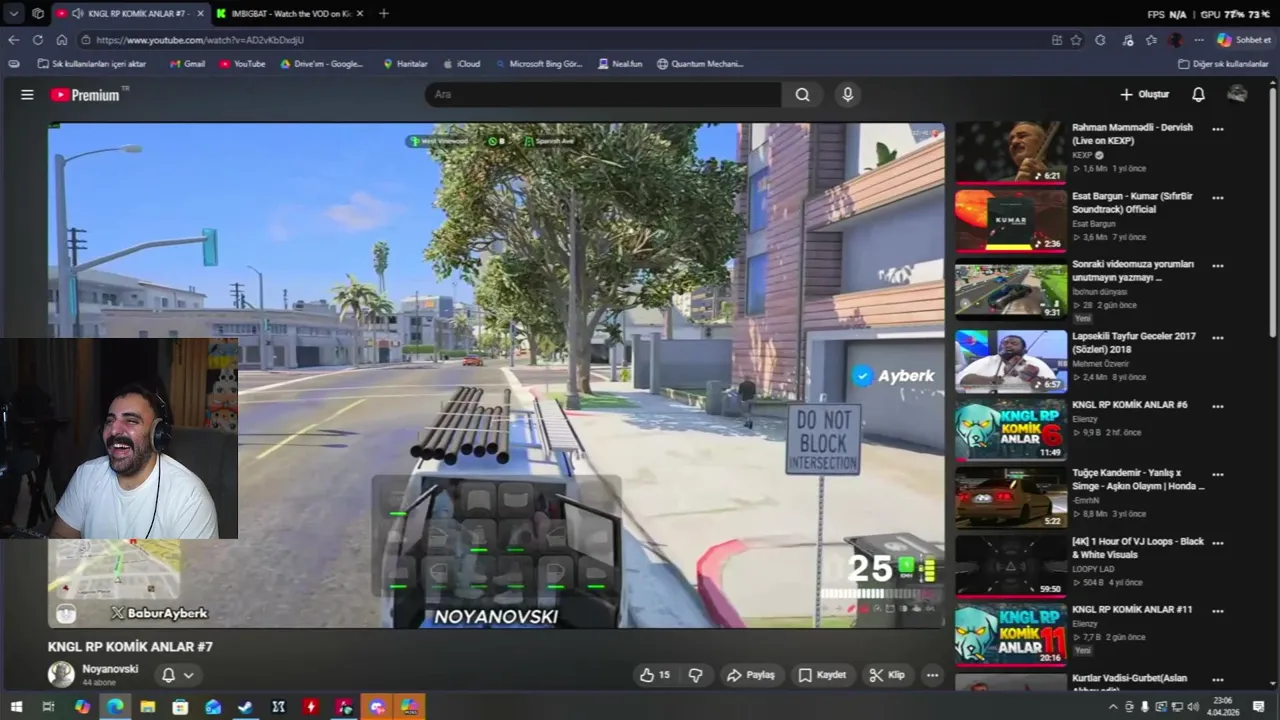Viewport: 1280px width, 720px height.
Task: Click the Paylaş share button
Action: coord(751,675)
